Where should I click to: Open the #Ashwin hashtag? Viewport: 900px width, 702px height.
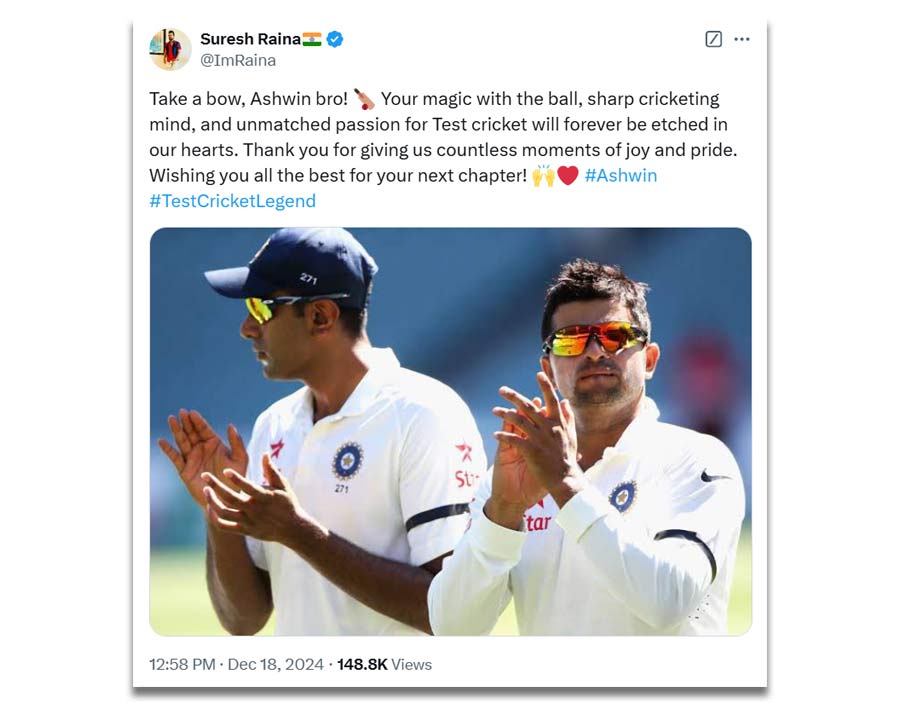[x=620, y=175]
